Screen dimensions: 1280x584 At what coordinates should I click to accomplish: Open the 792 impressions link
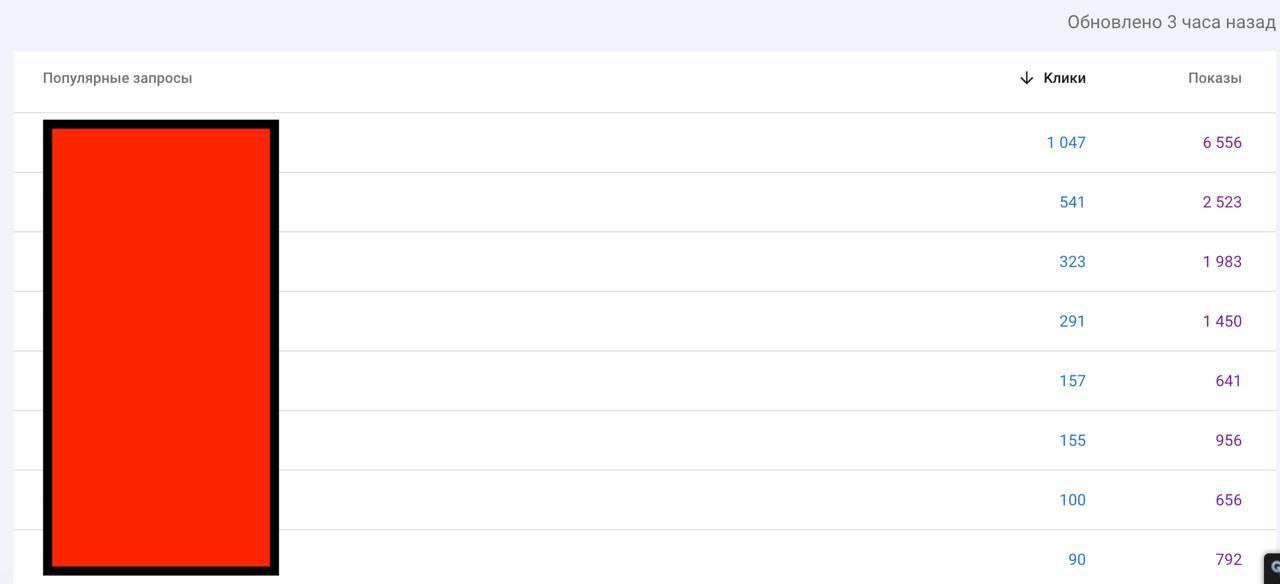[1228, 560]
